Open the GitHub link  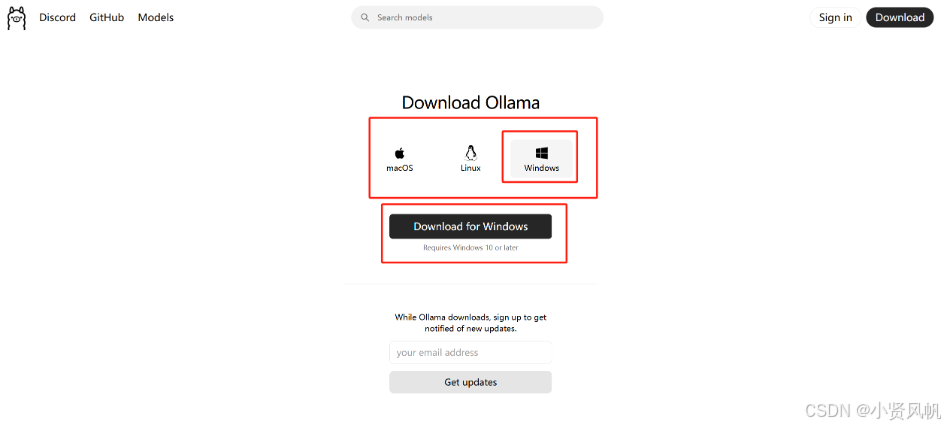tap(107, 17)
